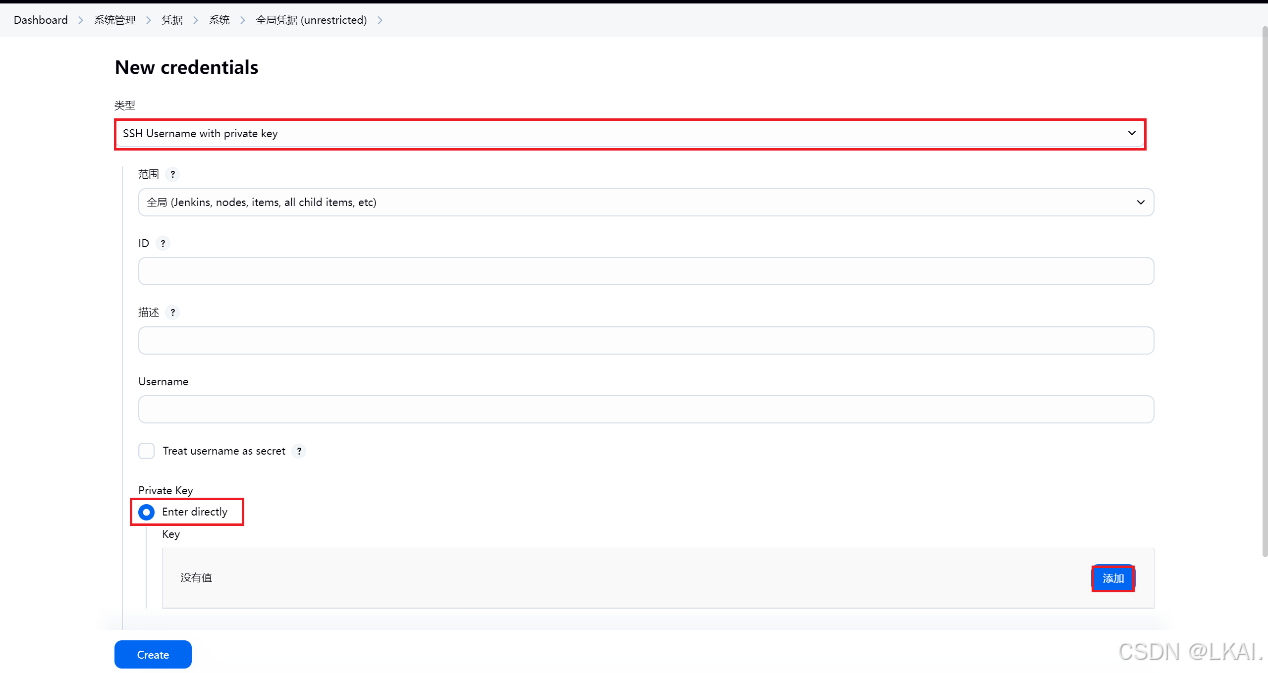Viewport: 1268px width, 673px height.
Task: Open the 系统管理 breadcrumb item
Action: tap(114, 19)
